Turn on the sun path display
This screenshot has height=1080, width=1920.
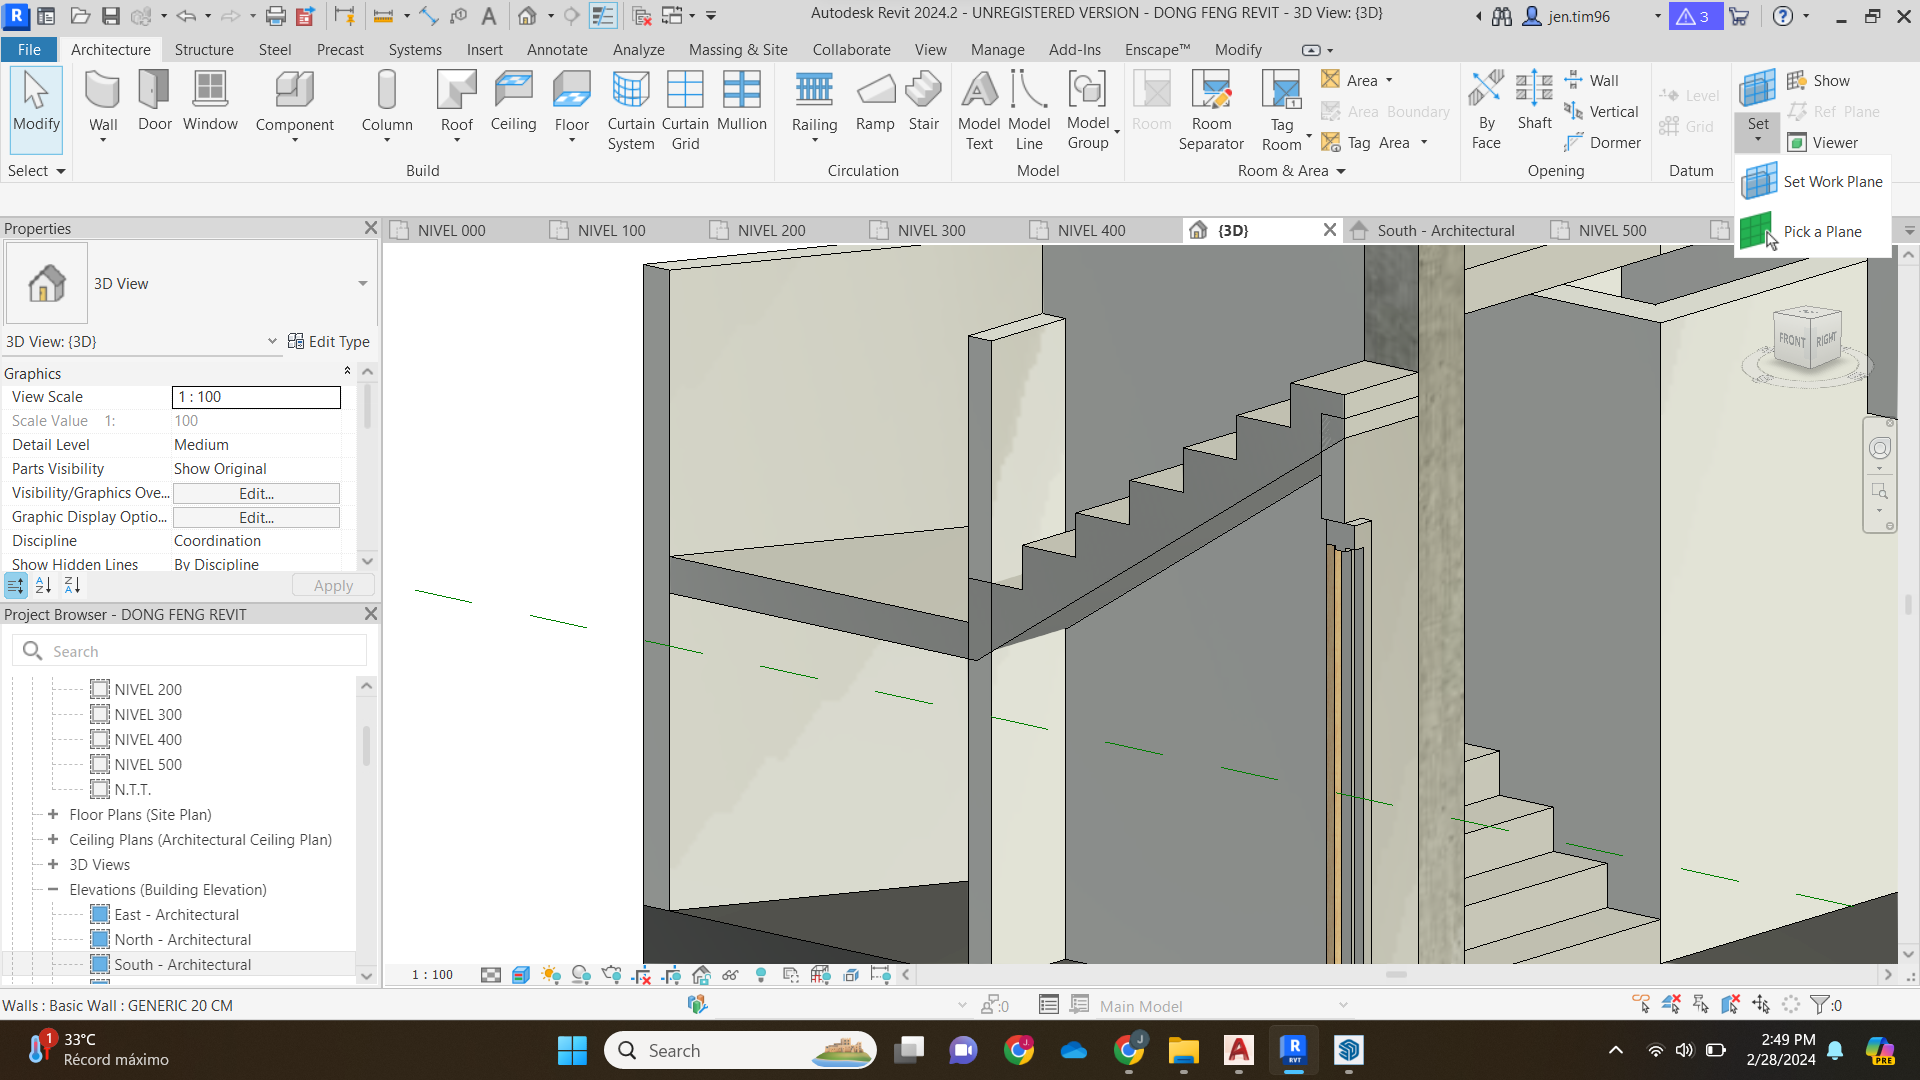tap(550, 975)
